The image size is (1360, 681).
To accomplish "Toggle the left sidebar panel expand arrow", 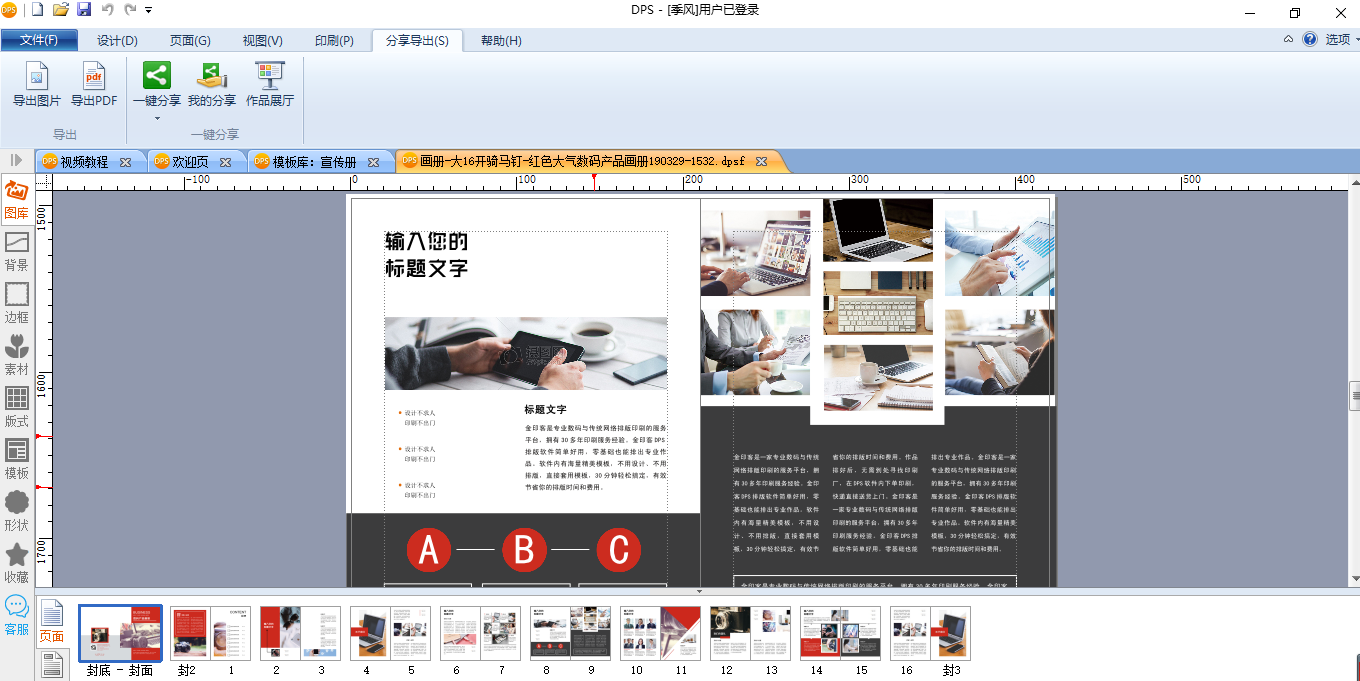I will (x=17, y=160).
